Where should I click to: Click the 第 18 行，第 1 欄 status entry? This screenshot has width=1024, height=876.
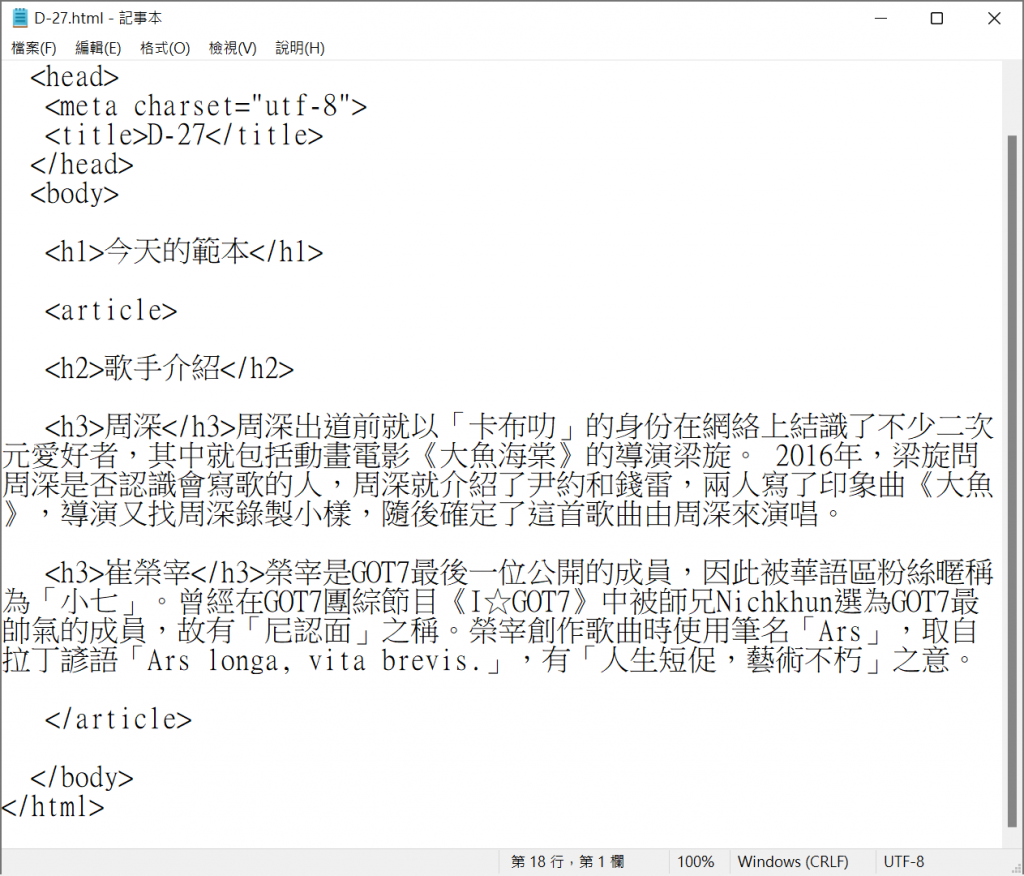click(567, 862)
